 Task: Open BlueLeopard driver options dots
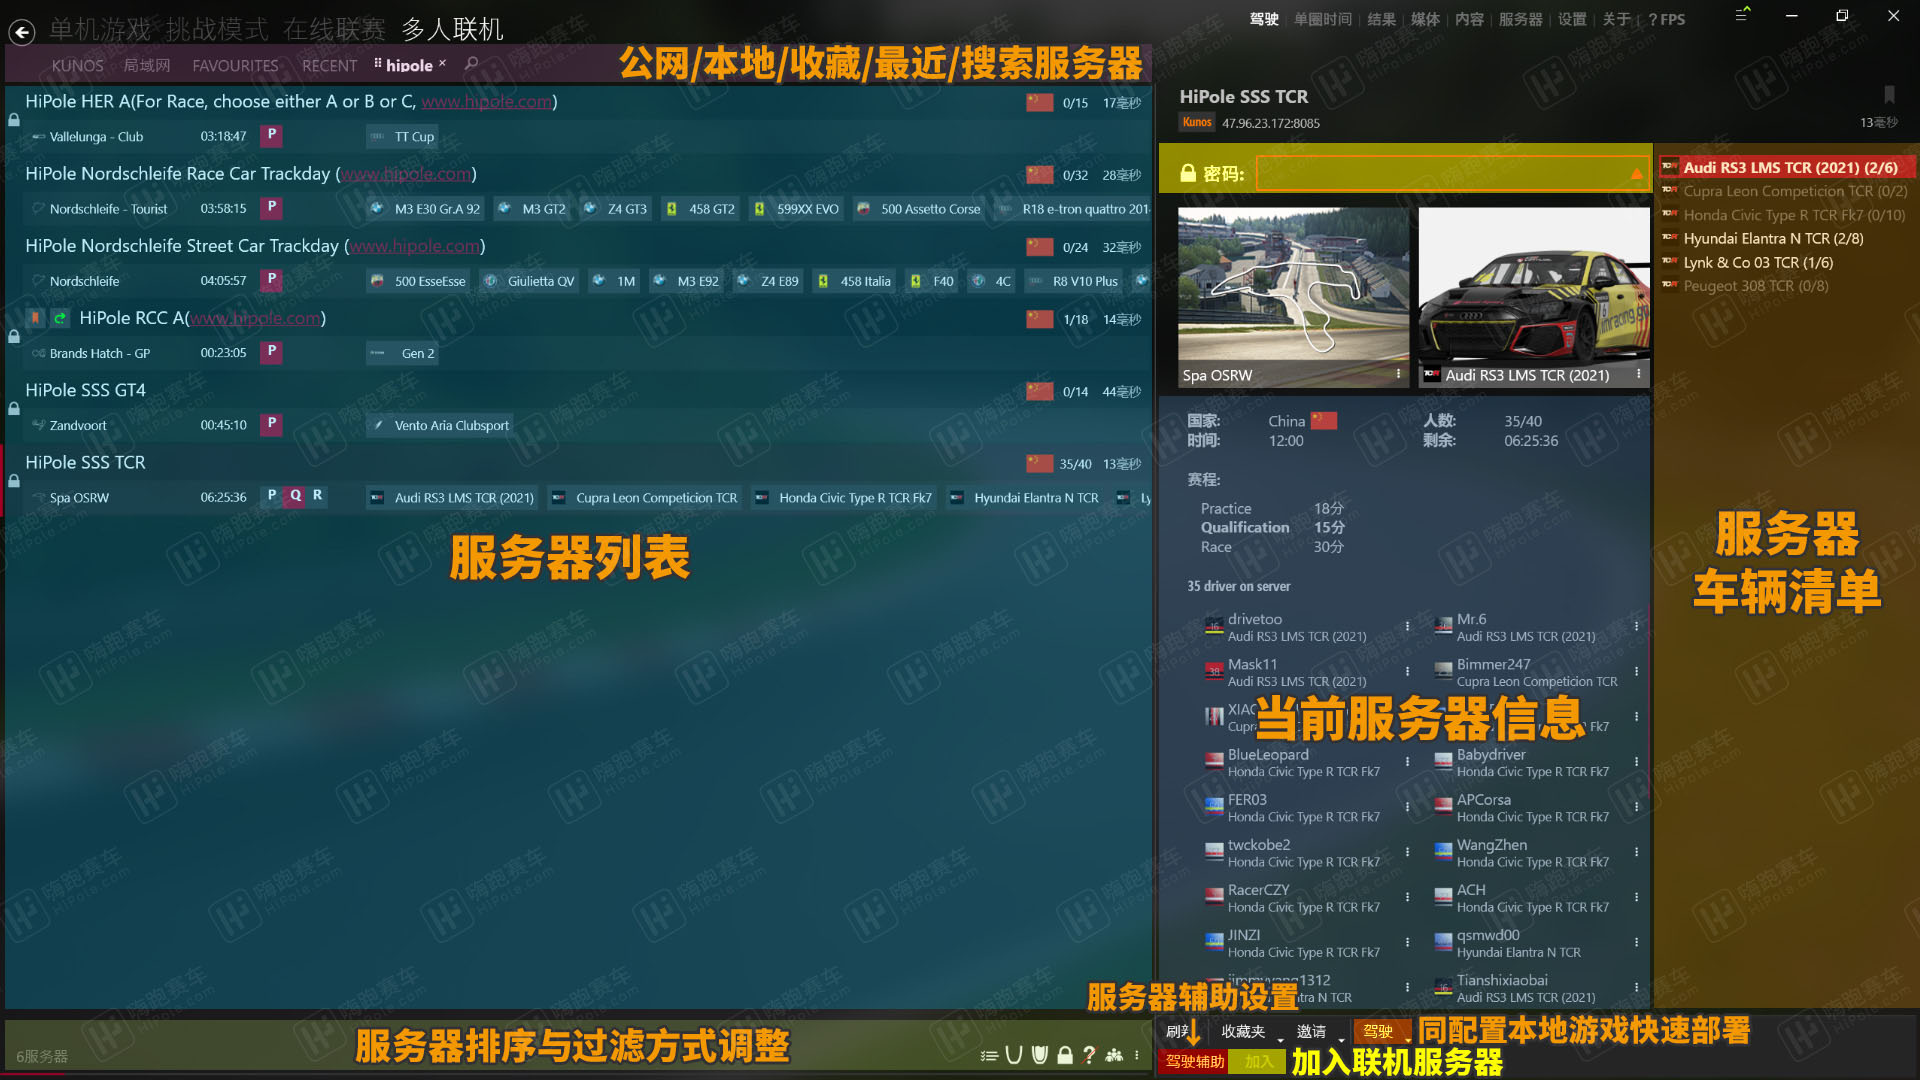(x=1408, y=762)
